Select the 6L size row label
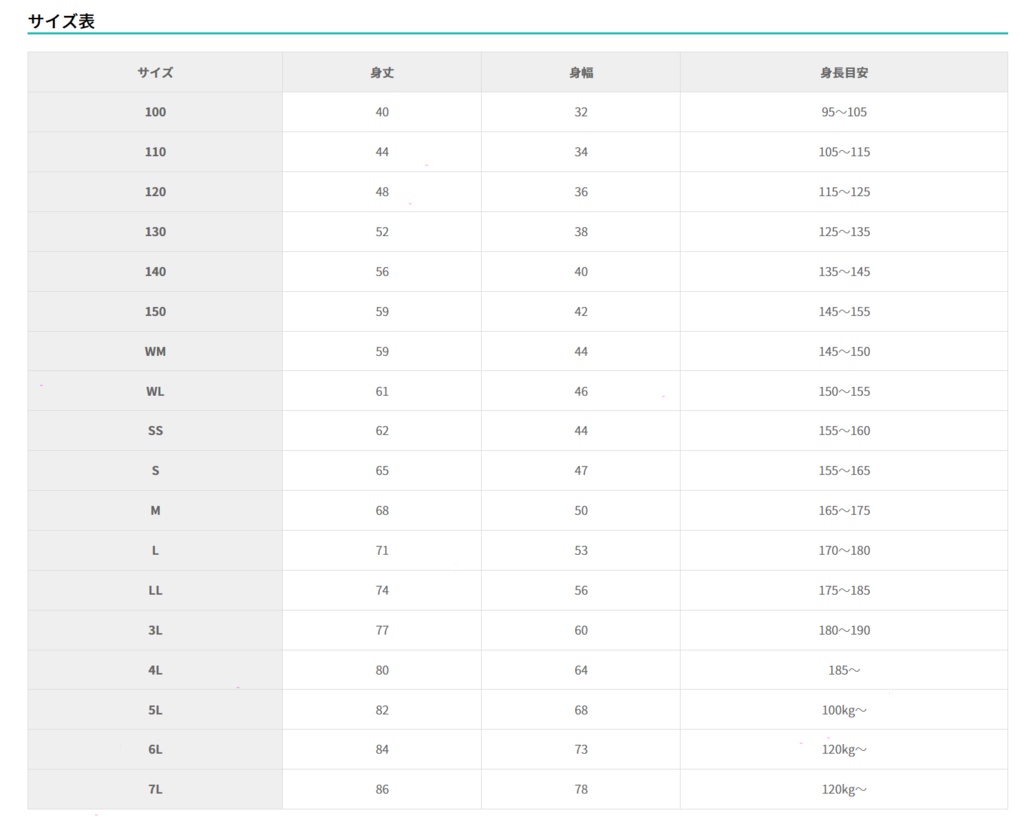 pyautogui.click(x=155, y=750)
